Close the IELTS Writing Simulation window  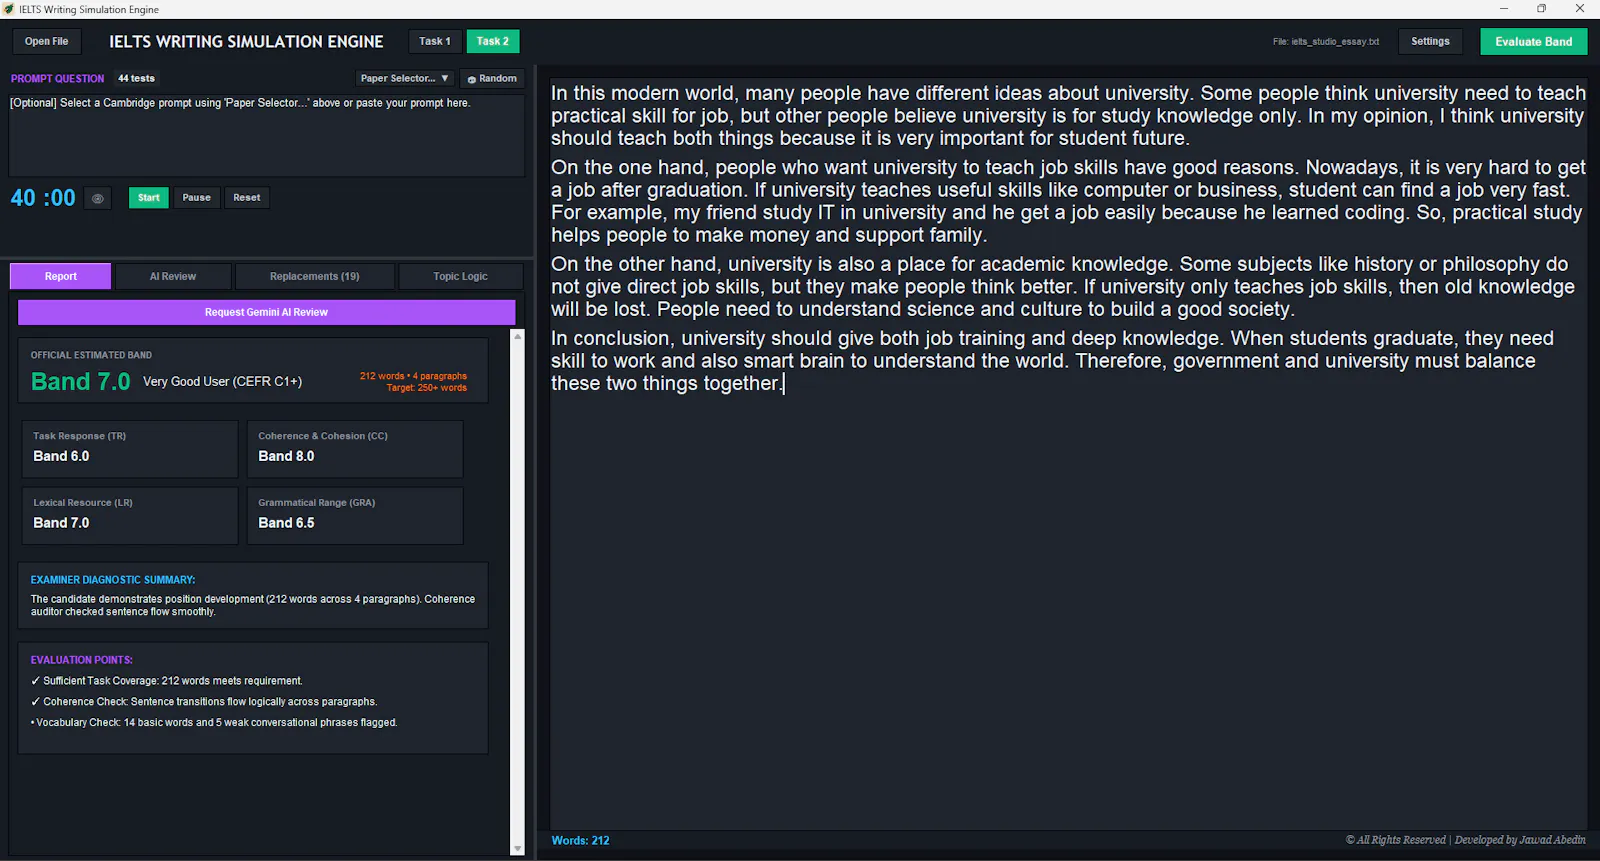point(1580,9)
